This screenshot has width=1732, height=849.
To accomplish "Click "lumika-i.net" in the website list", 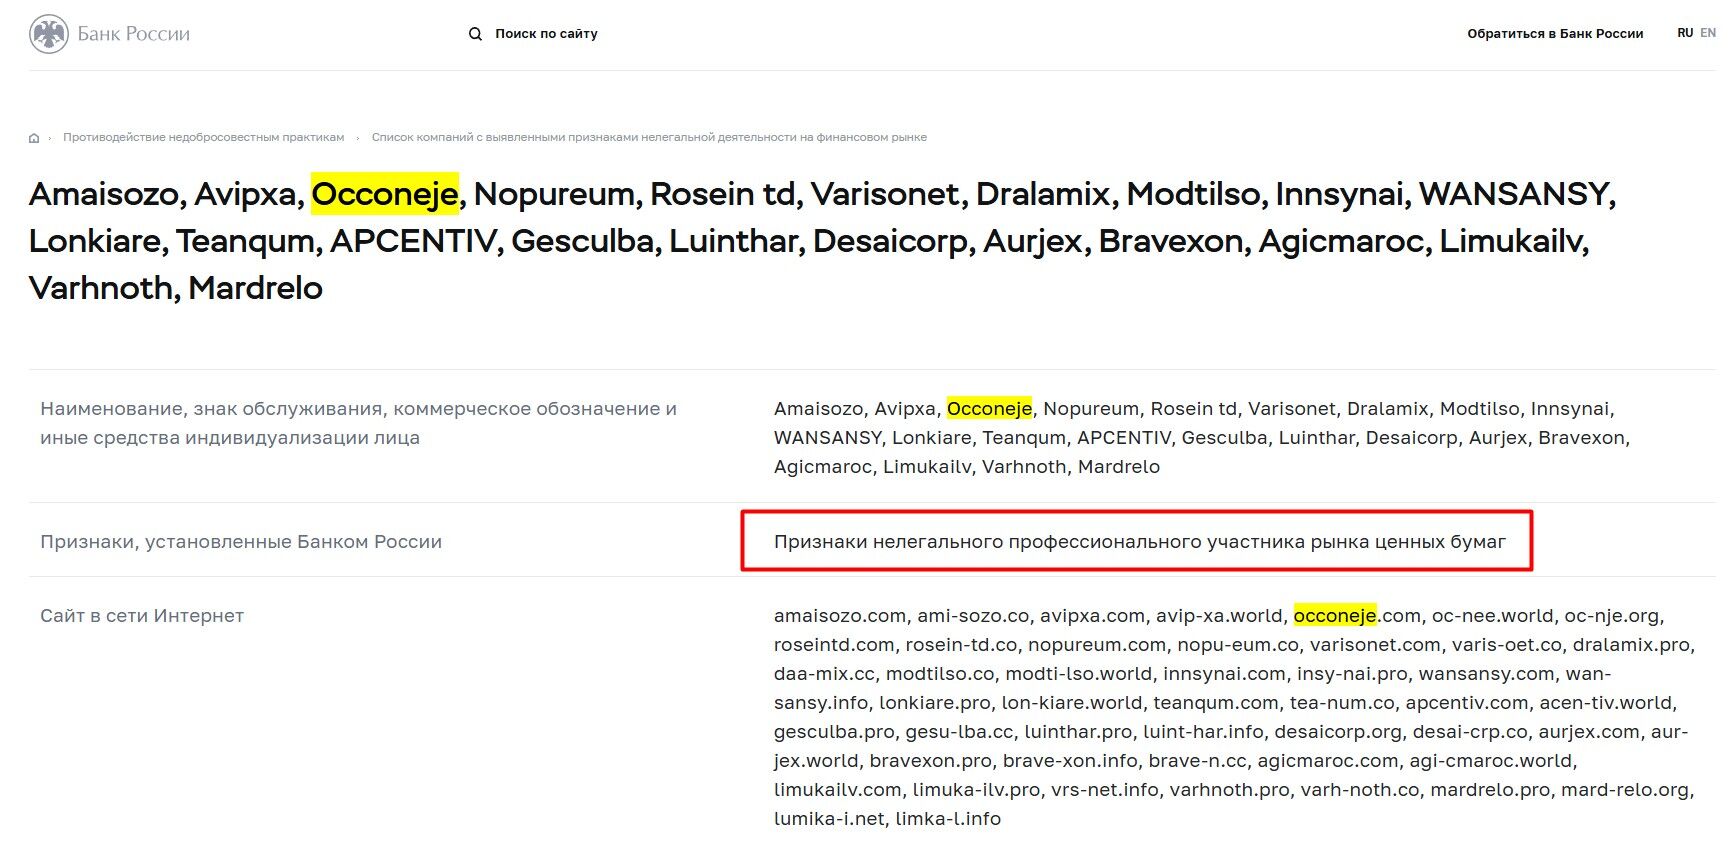I will (x=829, y=819).
